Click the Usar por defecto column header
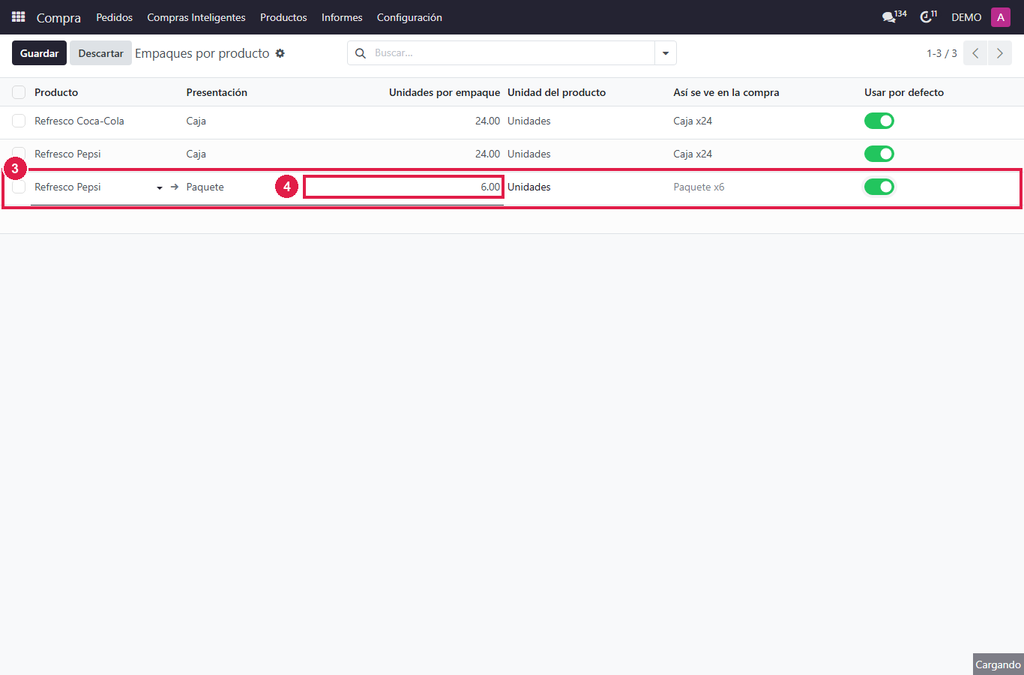The image size is (1024, 675). tap(904, 93)
